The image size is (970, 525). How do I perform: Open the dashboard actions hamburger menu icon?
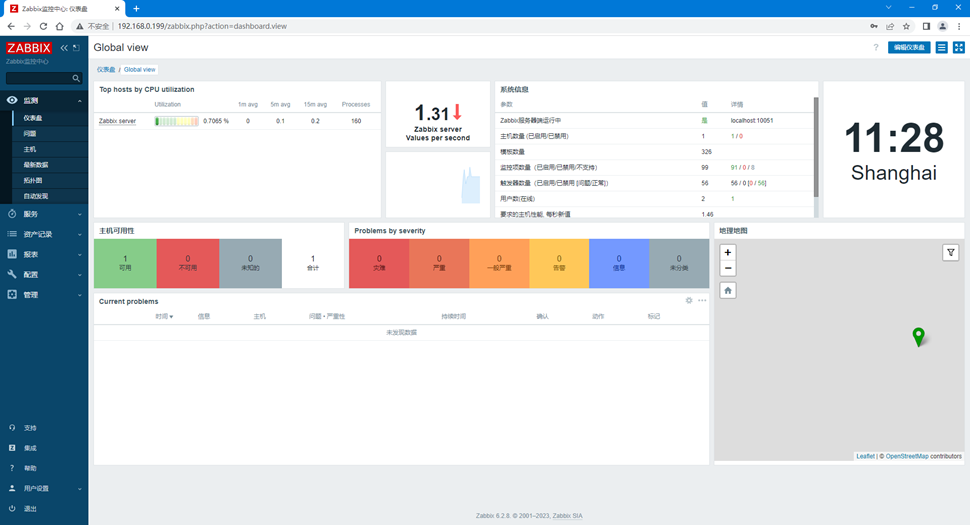(942, 48)
